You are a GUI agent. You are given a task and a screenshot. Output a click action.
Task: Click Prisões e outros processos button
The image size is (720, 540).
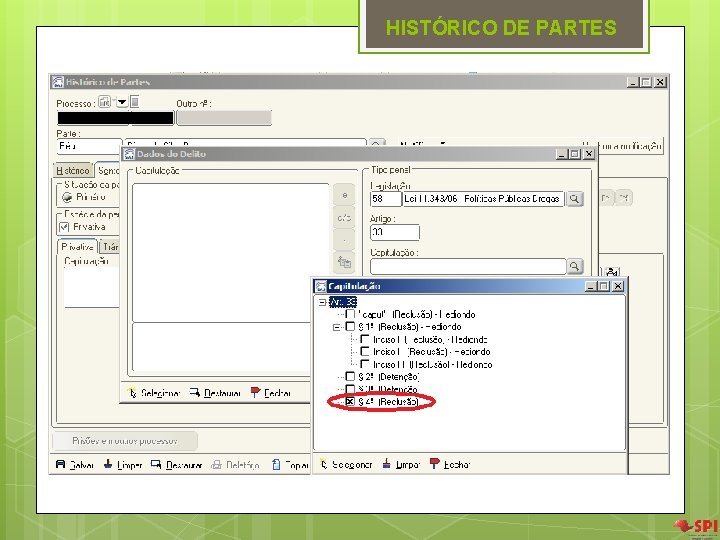pyautogui.click(x=125, y=441)
